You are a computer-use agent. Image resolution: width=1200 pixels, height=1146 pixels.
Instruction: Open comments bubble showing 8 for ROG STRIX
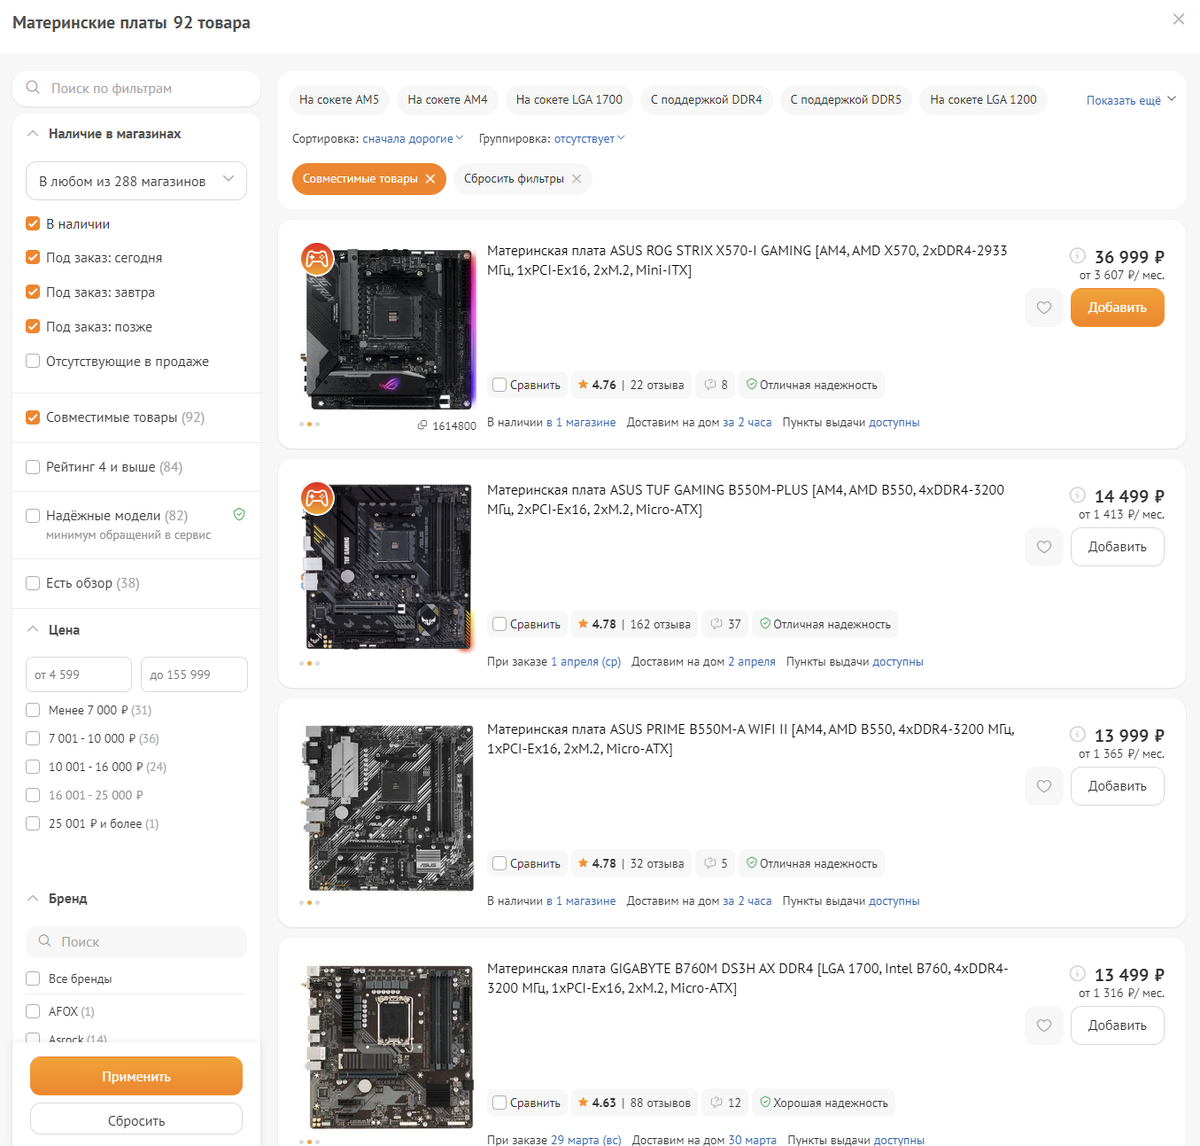point(716,385)
